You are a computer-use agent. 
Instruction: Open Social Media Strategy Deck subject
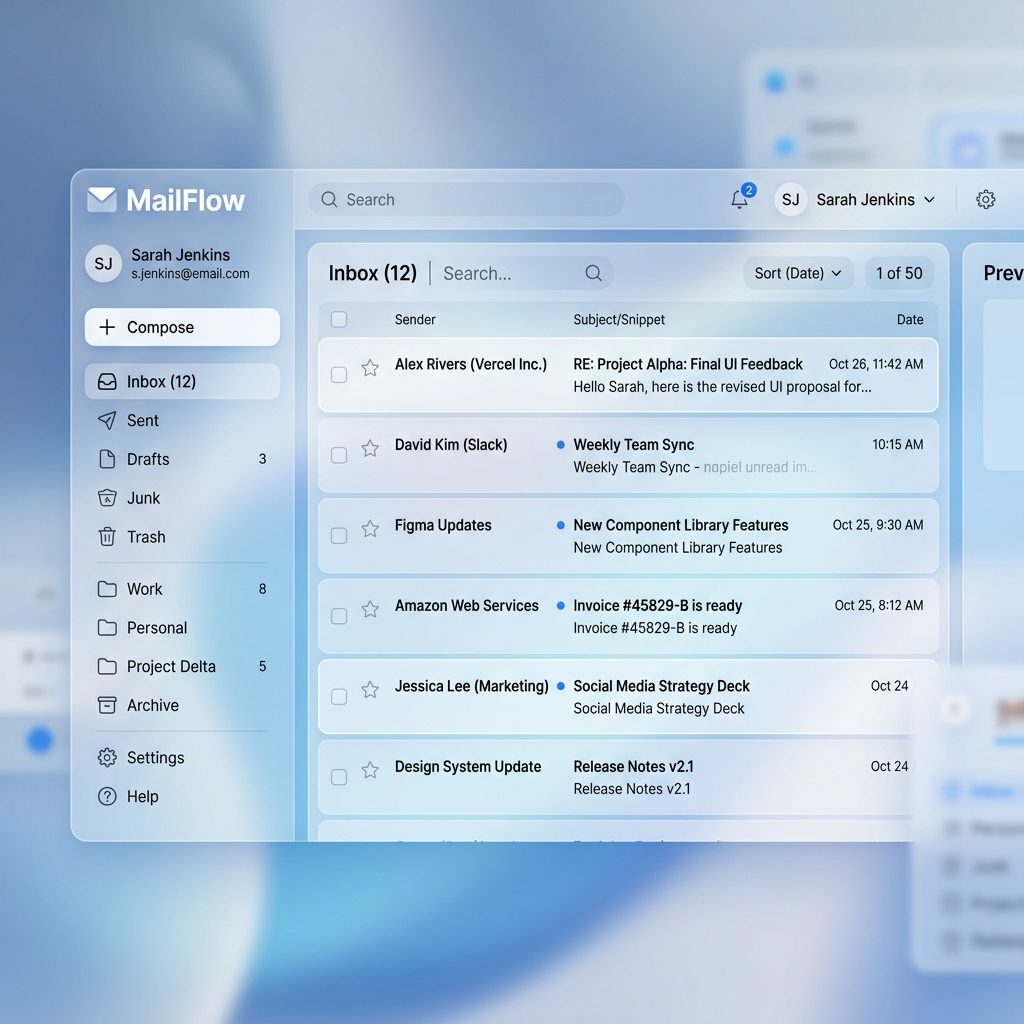(661, 686)
